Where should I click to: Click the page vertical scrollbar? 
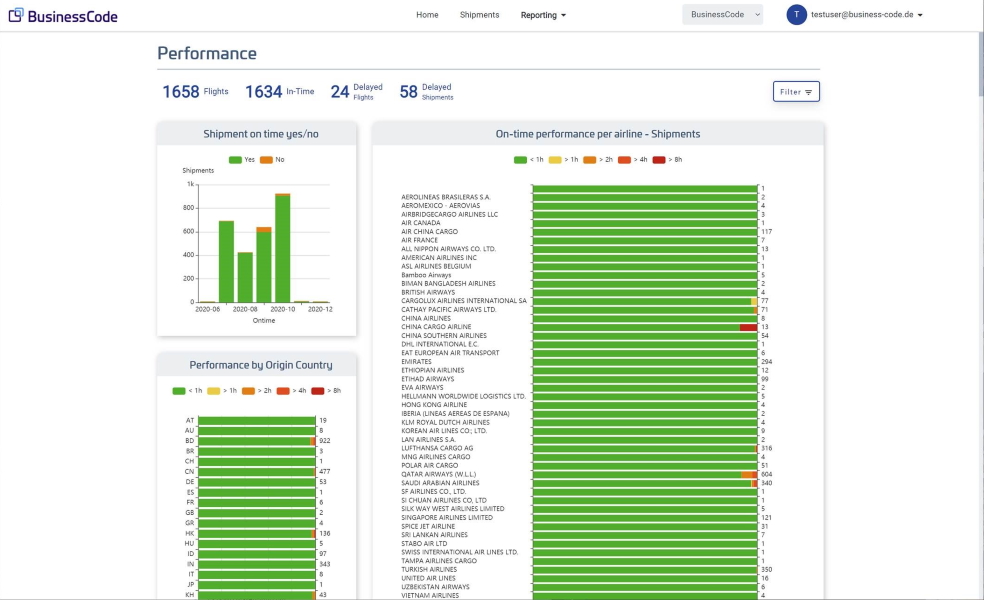coord(980,63)
